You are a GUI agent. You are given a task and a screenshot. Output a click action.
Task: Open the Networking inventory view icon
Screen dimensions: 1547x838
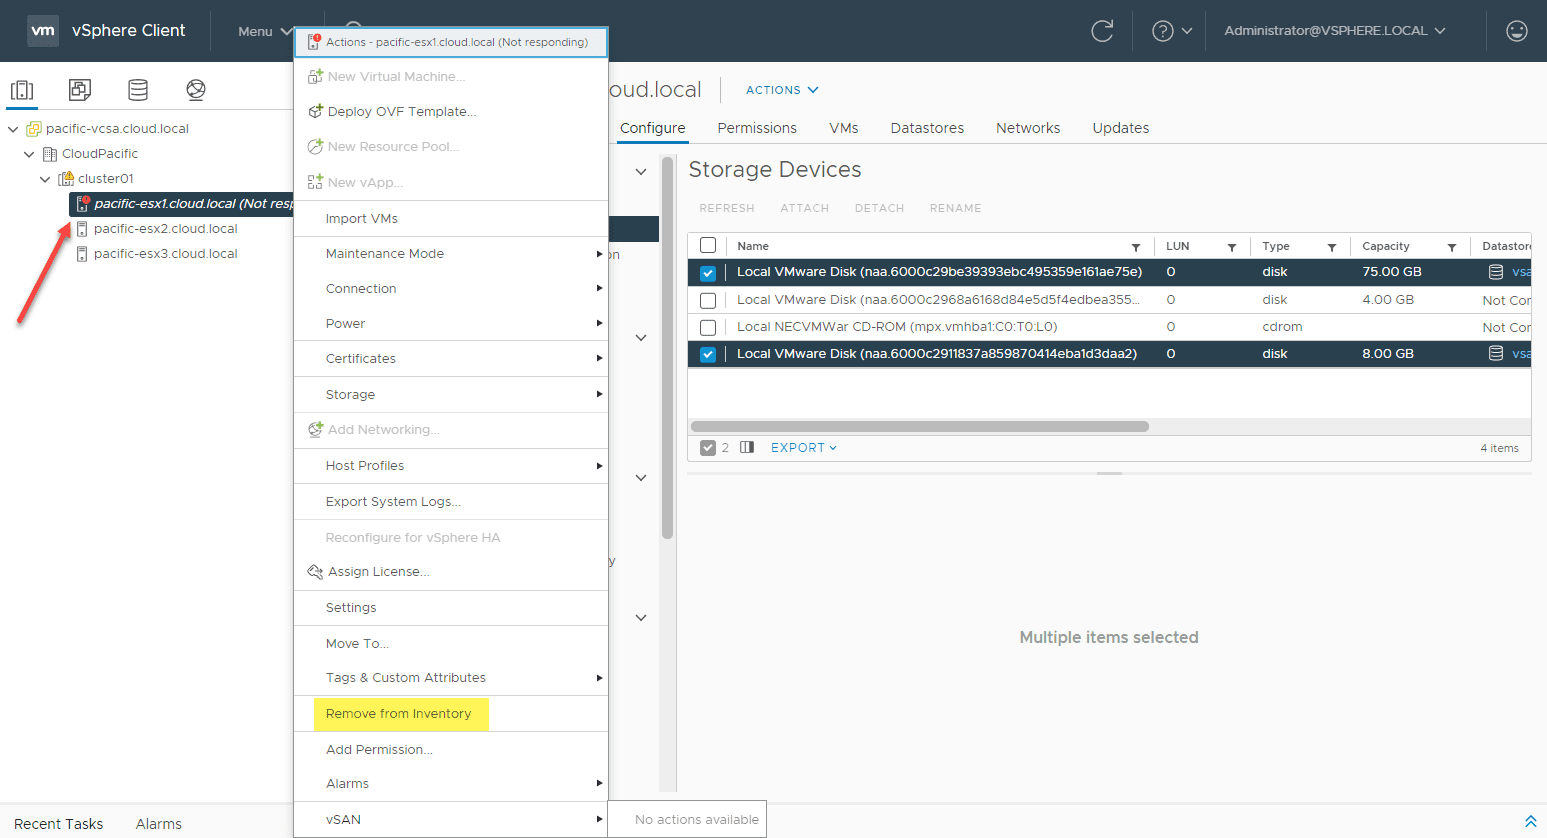point(196,90)
